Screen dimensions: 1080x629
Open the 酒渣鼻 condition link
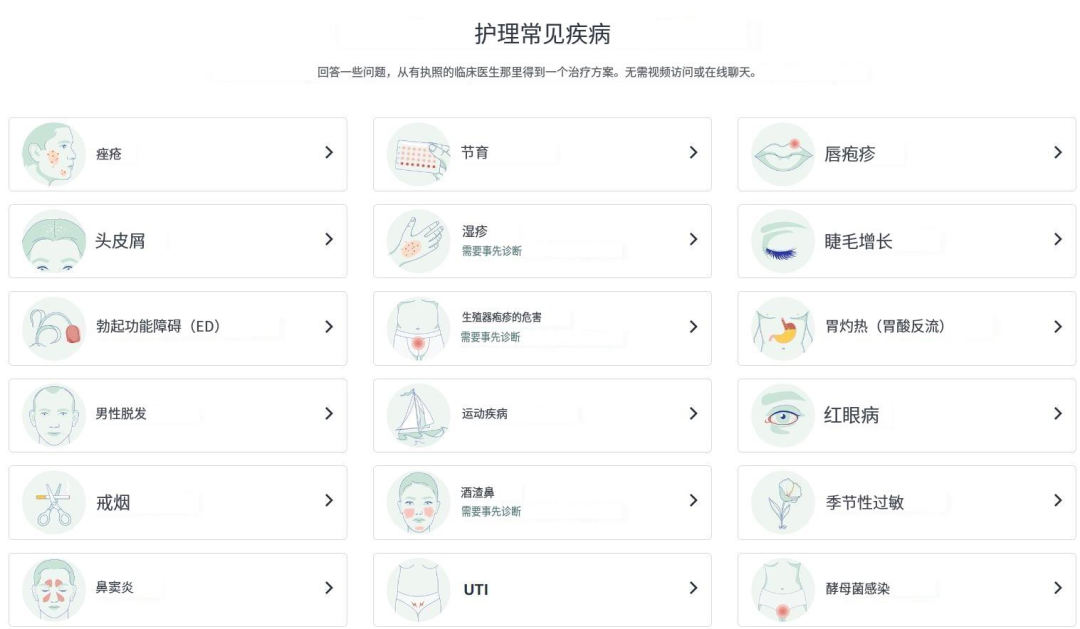(477, 493)
